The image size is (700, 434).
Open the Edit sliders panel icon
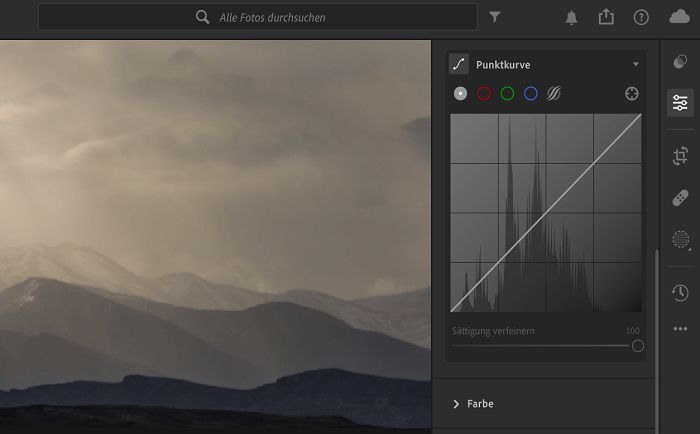pos(680,103)
